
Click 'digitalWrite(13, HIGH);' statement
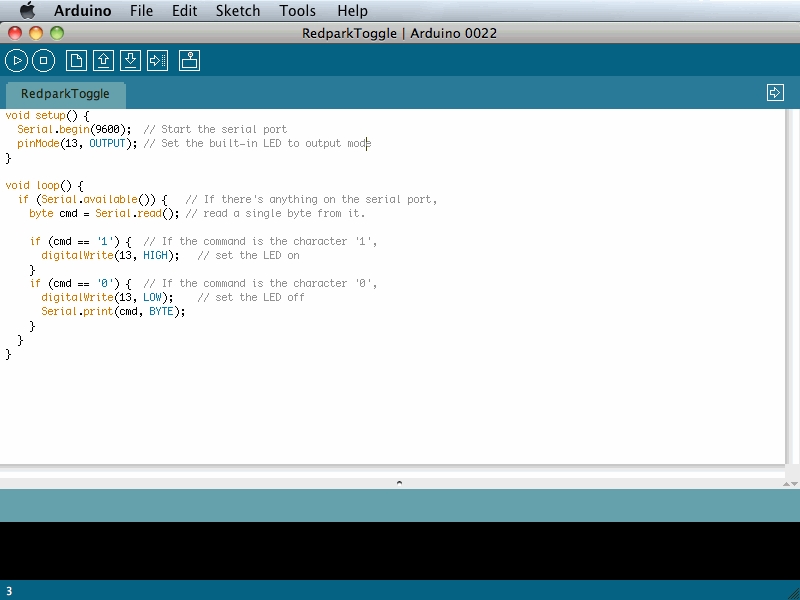[x=110, y=256]
